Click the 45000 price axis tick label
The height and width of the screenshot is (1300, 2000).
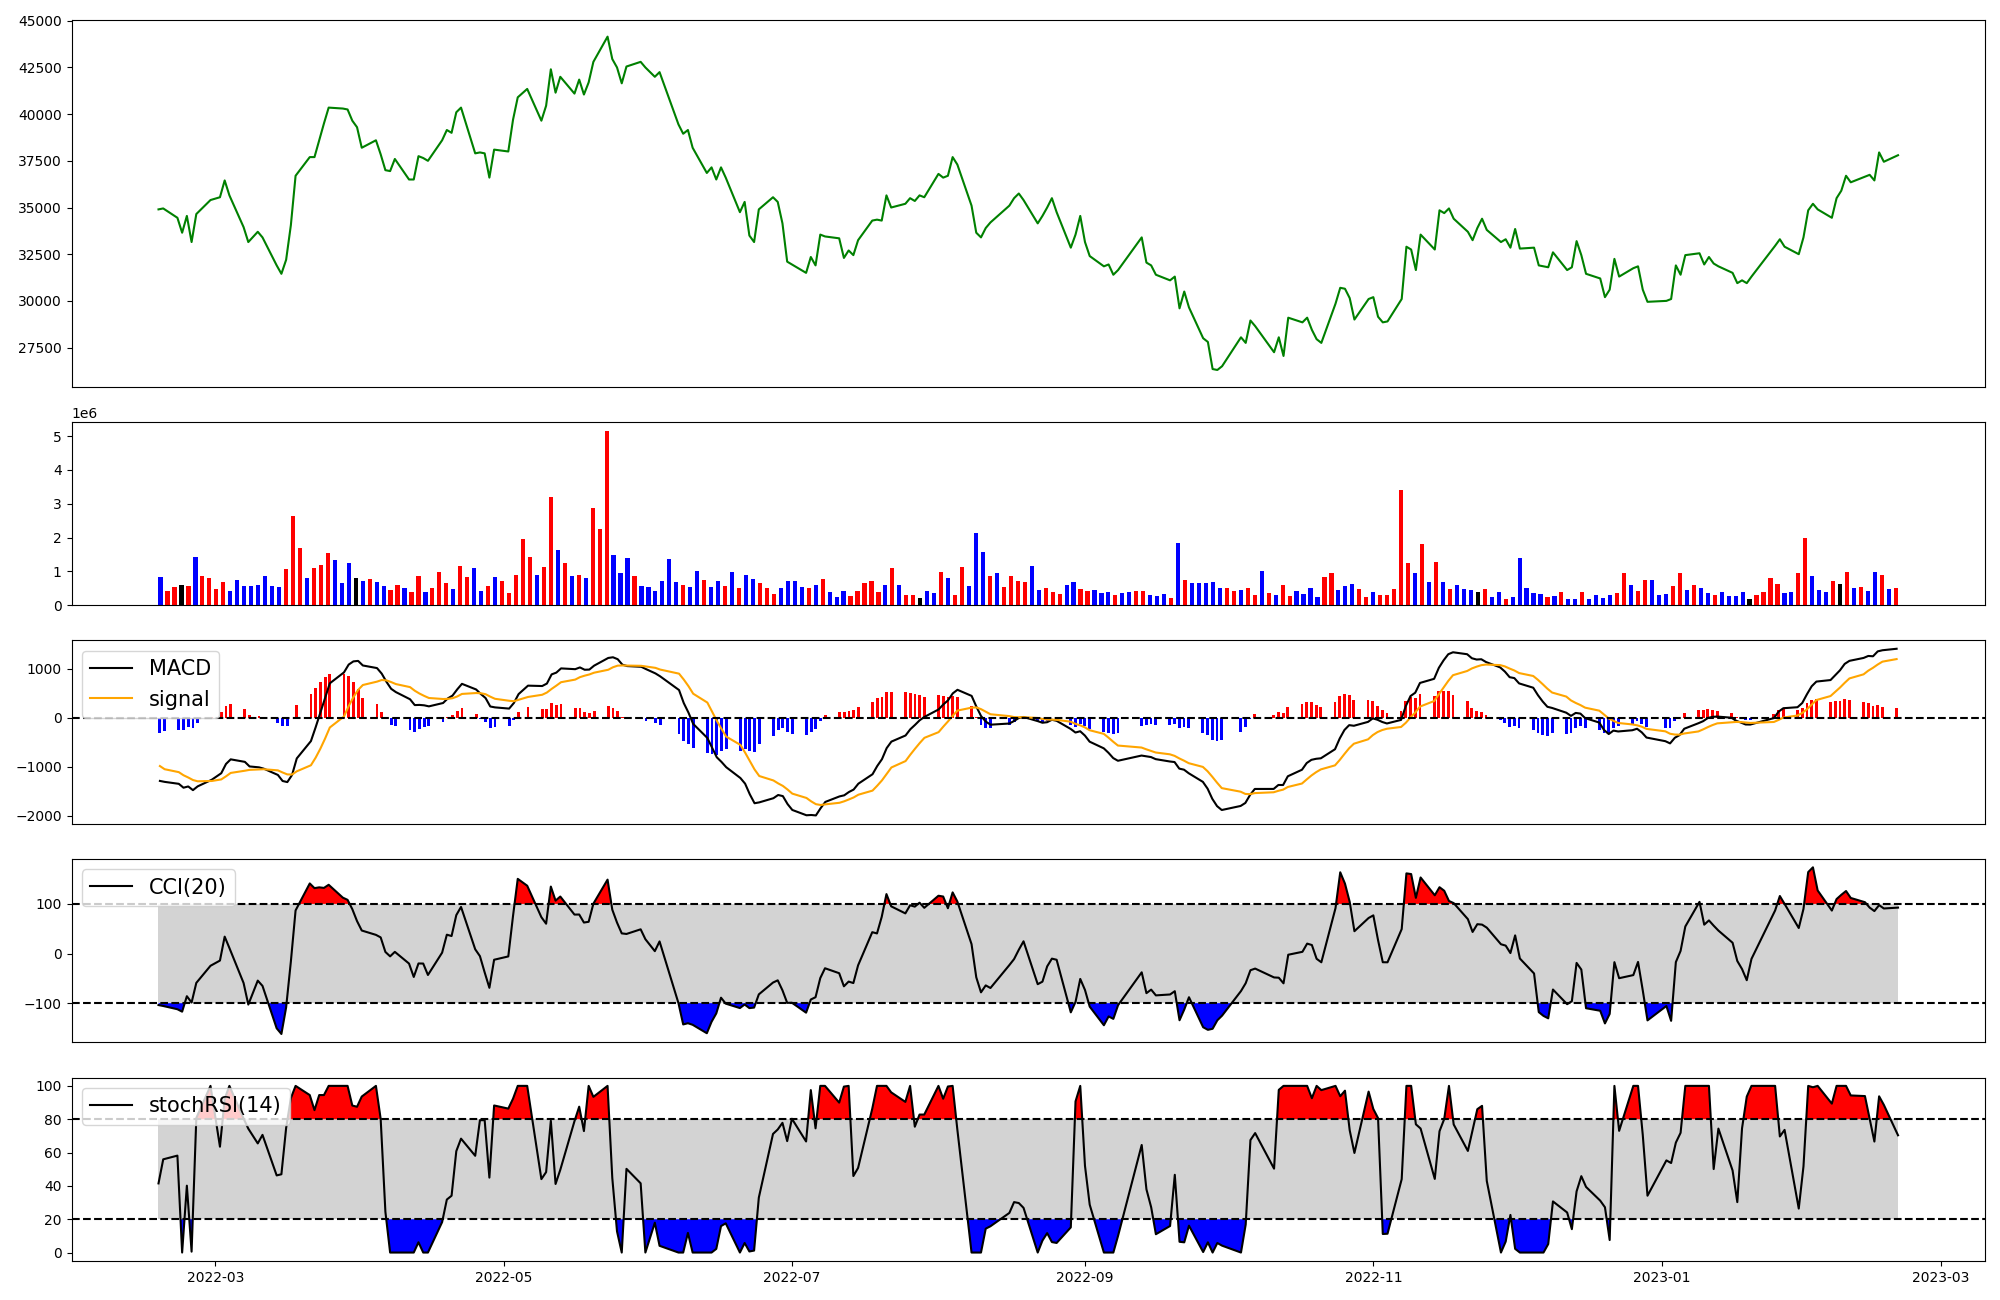(x=40, y=21)
